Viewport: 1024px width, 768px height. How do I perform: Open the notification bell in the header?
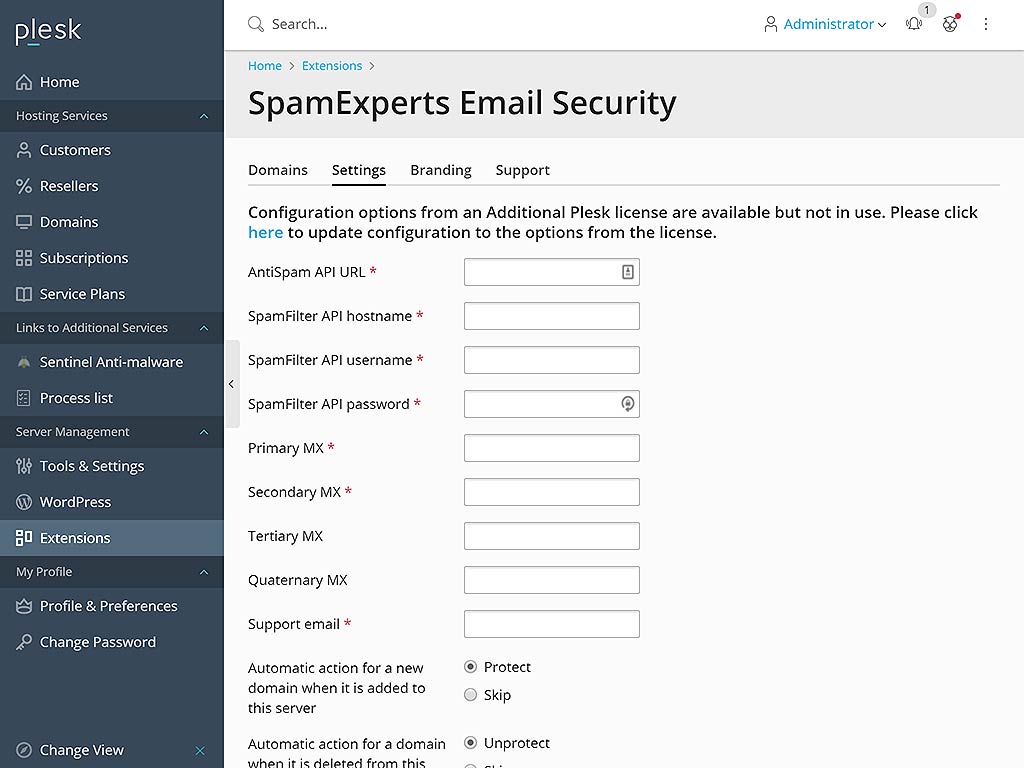[x=913, y=24]
